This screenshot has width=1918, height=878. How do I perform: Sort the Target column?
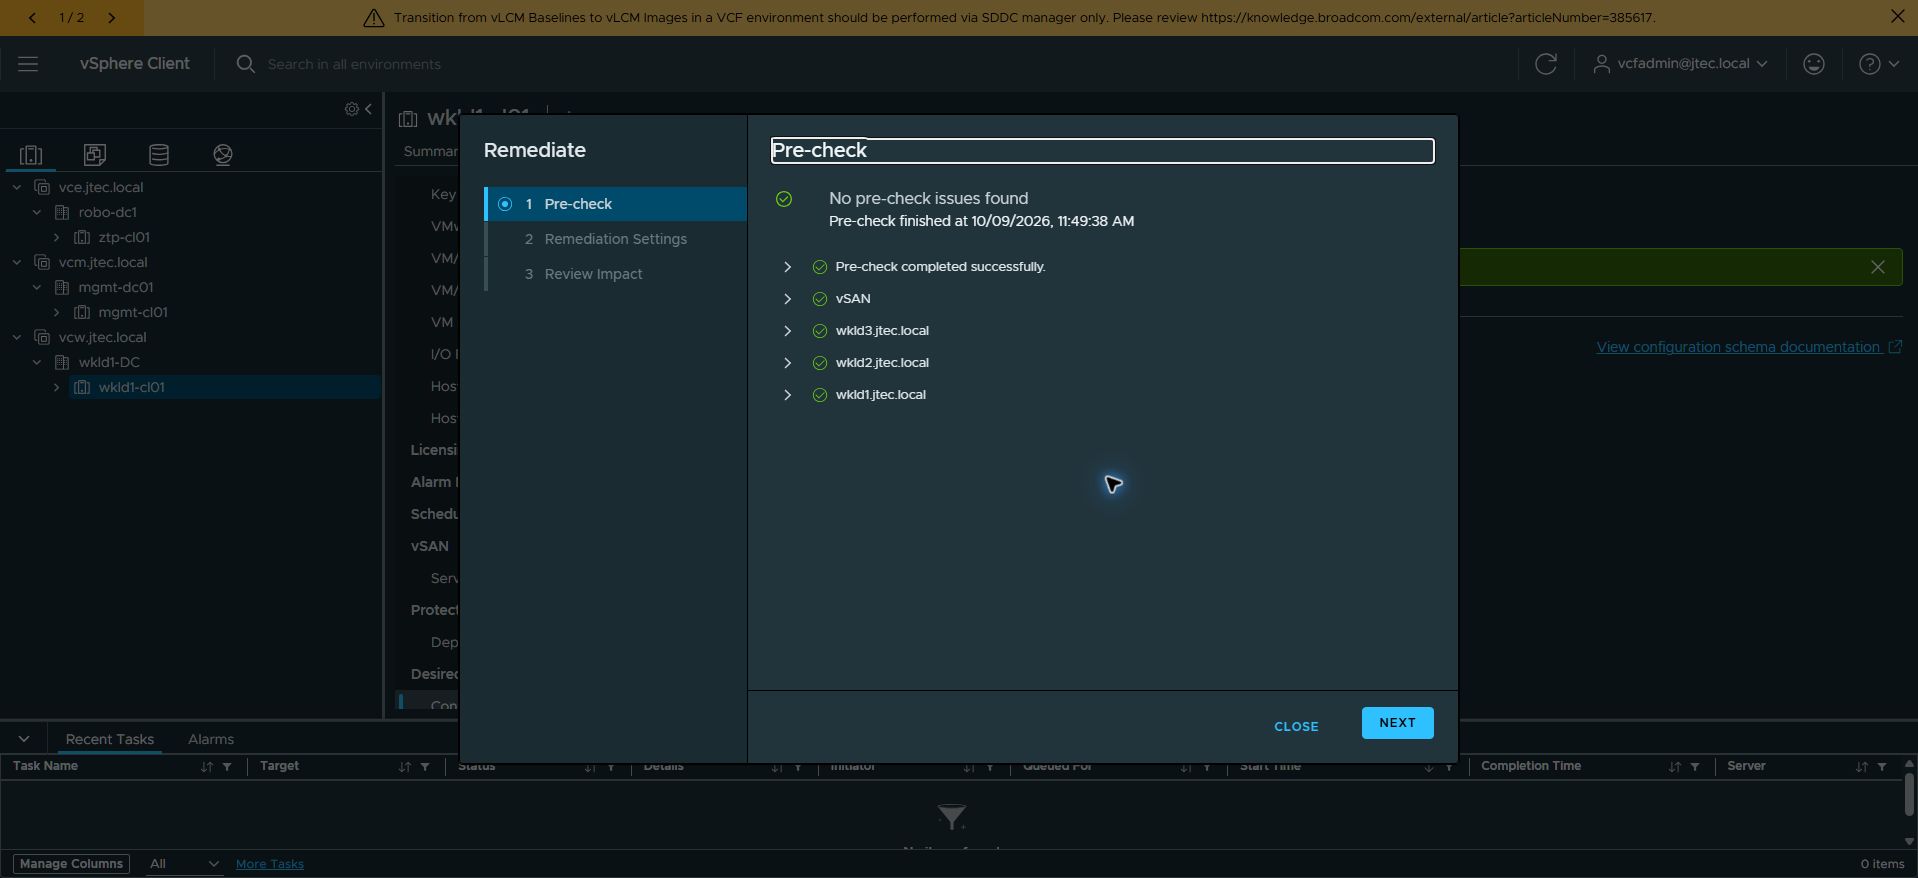(x=404, y=767)
